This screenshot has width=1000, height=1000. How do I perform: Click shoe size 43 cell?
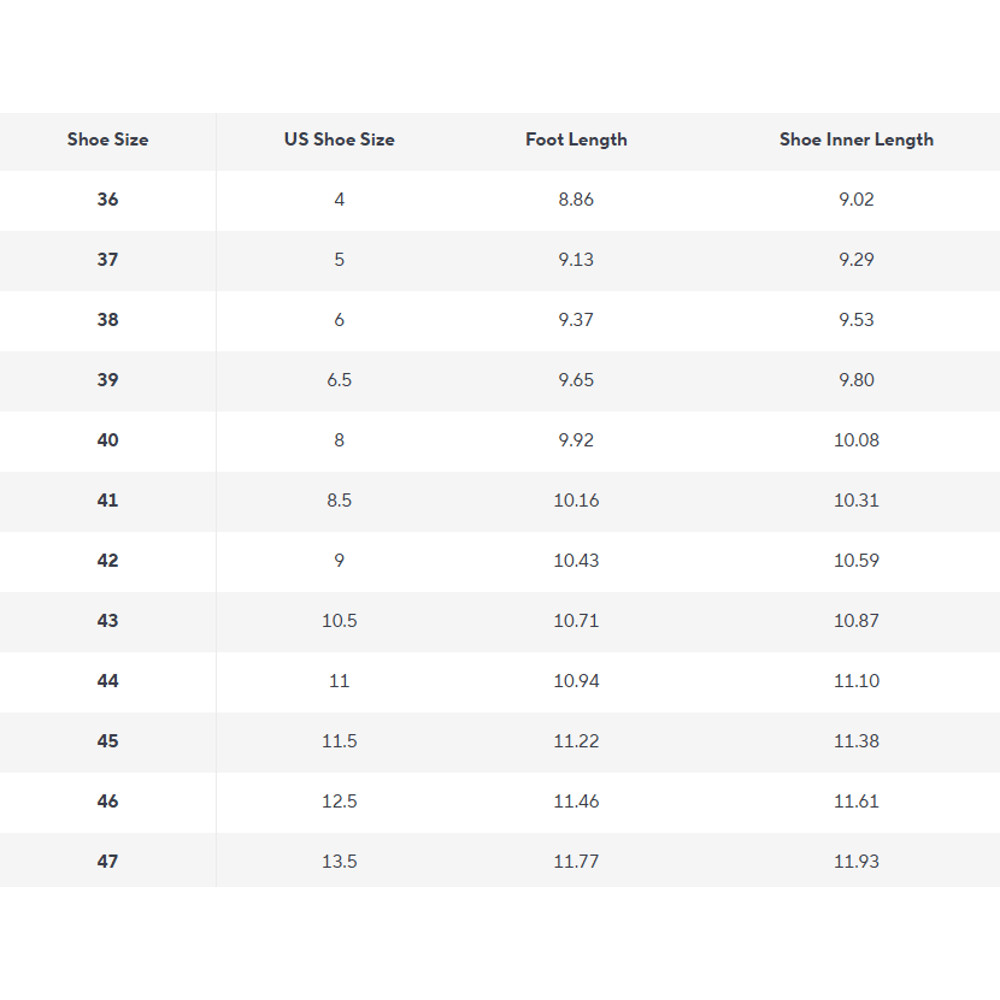pos(108,621)
